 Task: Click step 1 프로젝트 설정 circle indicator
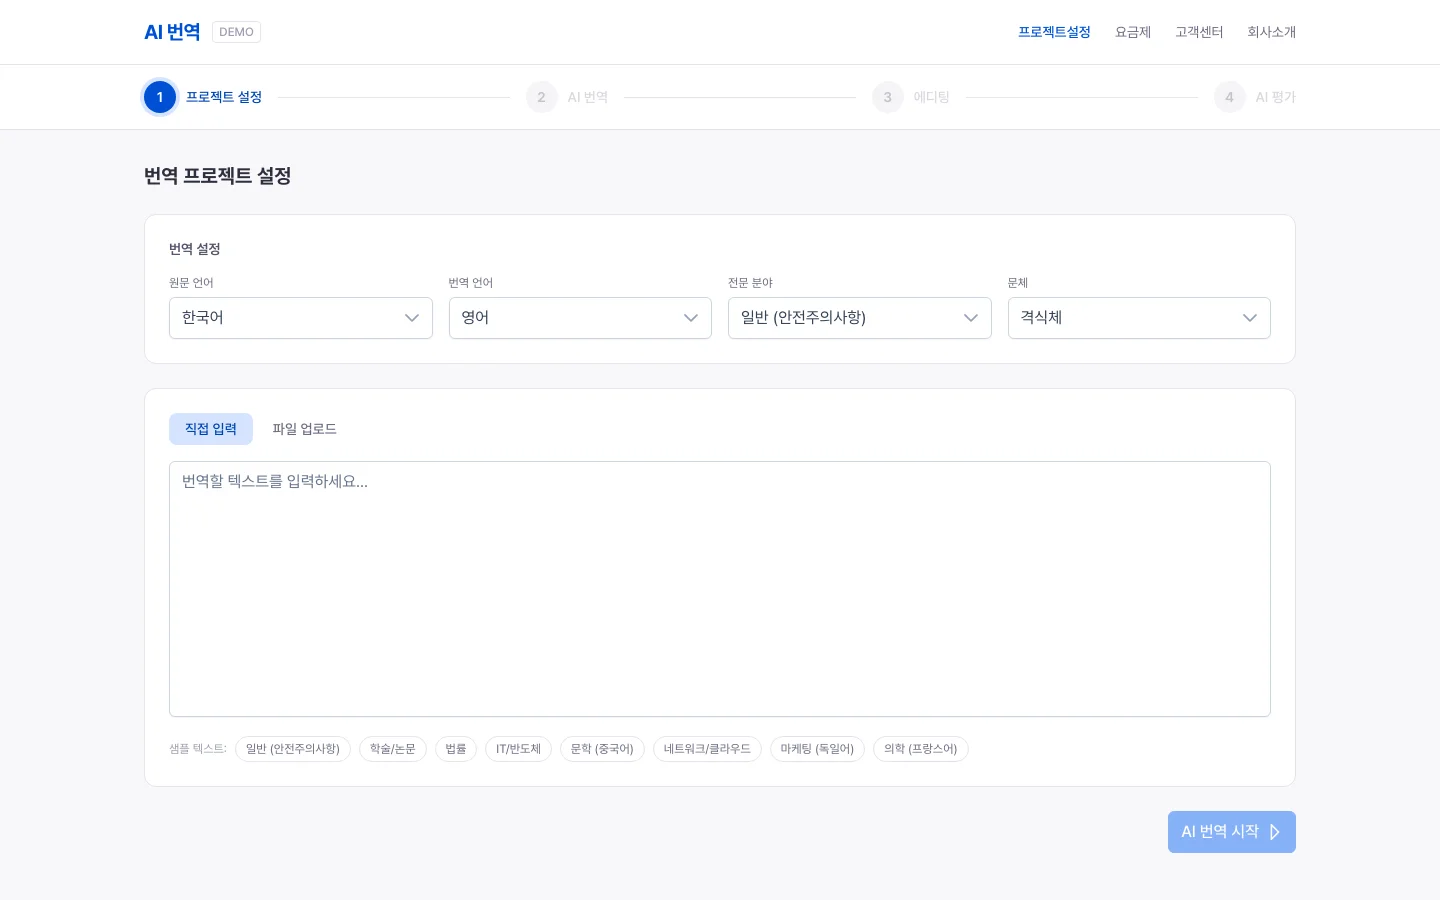click(x=160, y=97)
